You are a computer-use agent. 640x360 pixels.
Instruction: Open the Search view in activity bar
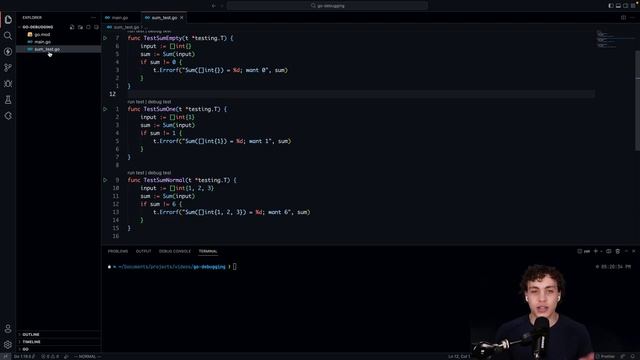(x=8, y=36)
